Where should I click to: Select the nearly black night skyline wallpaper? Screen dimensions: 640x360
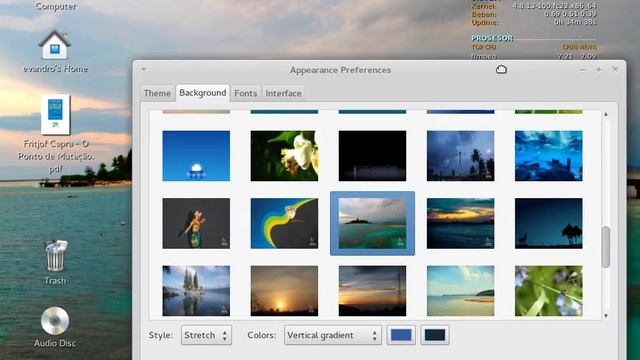[373, 156]
